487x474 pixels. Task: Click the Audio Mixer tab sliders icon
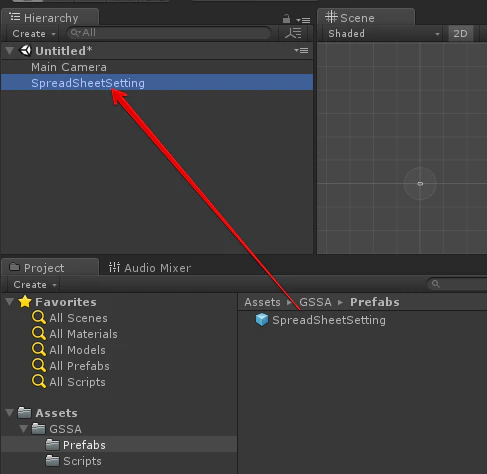coord(114,267)
